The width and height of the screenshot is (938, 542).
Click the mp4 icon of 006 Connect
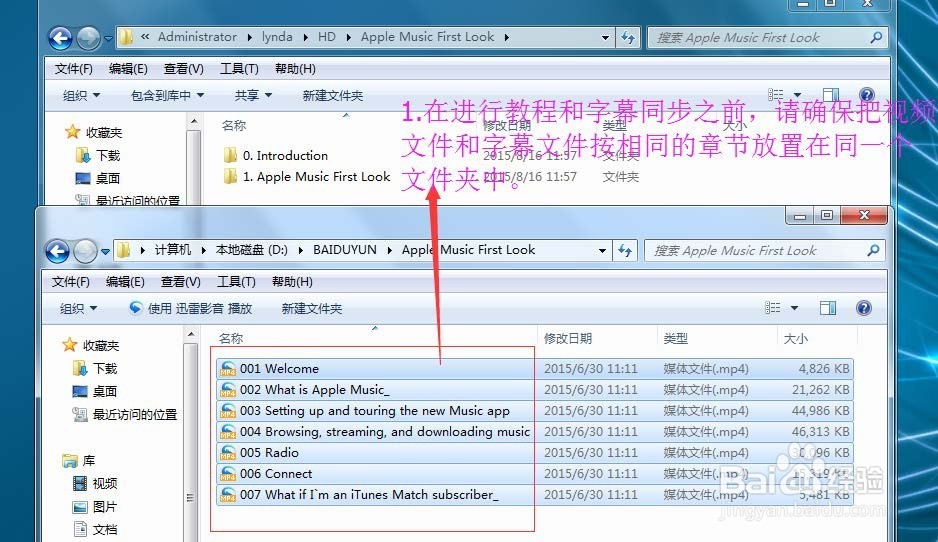point(228,473)
